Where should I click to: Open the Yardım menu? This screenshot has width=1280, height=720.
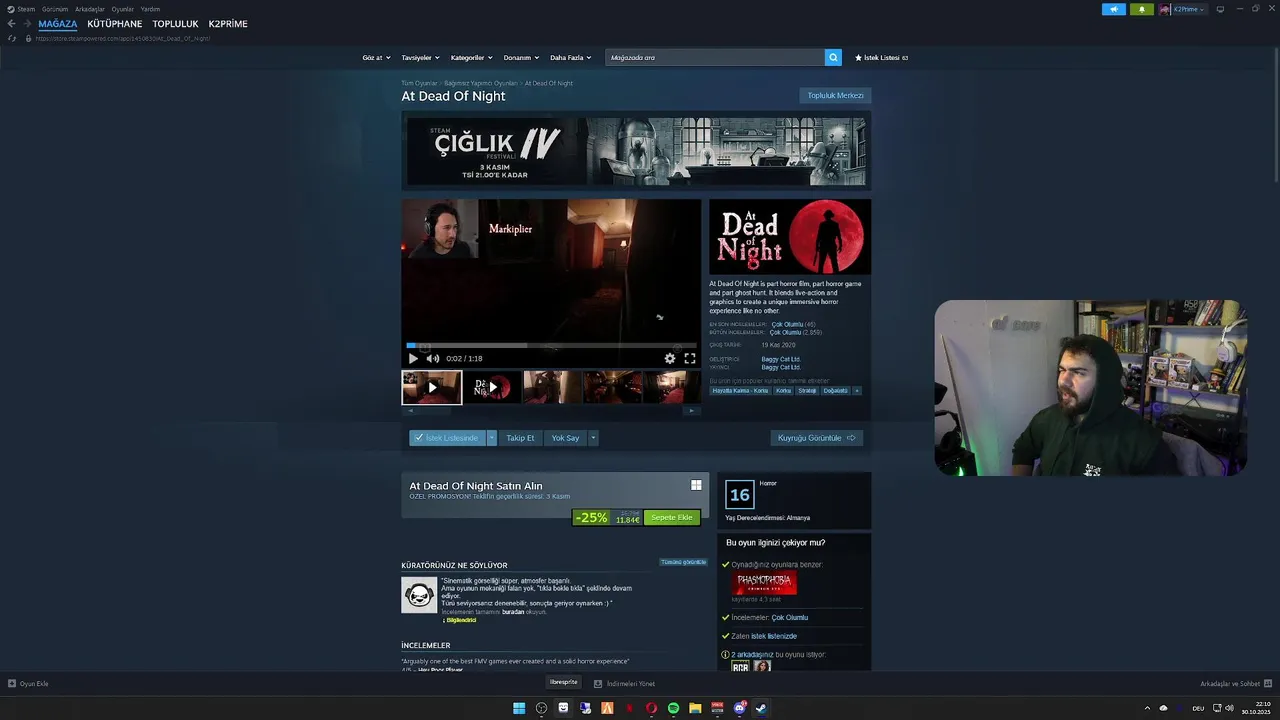[x=150, y=9]
